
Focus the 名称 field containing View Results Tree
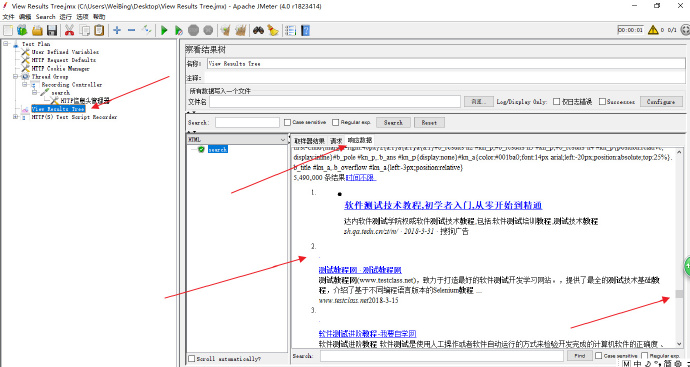pos(445,64)
